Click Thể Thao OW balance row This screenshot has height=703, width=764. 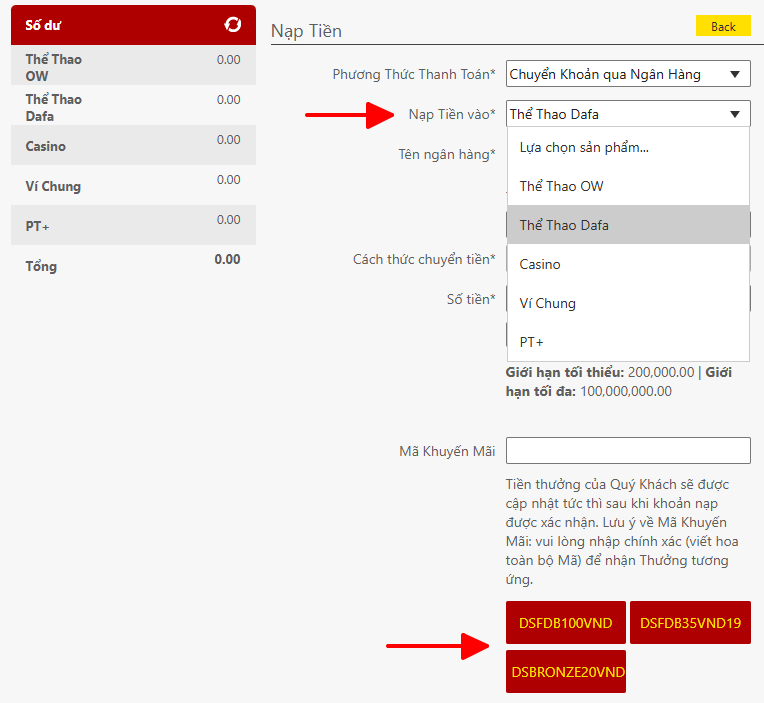coord(133,66)
